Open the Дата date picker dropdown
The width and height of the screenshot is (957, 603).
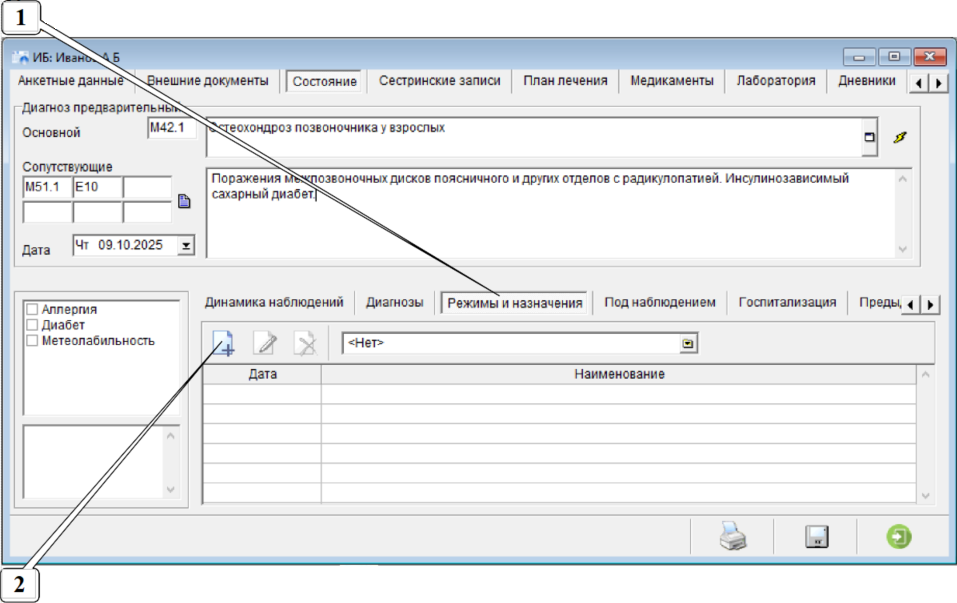pos(185,246)
